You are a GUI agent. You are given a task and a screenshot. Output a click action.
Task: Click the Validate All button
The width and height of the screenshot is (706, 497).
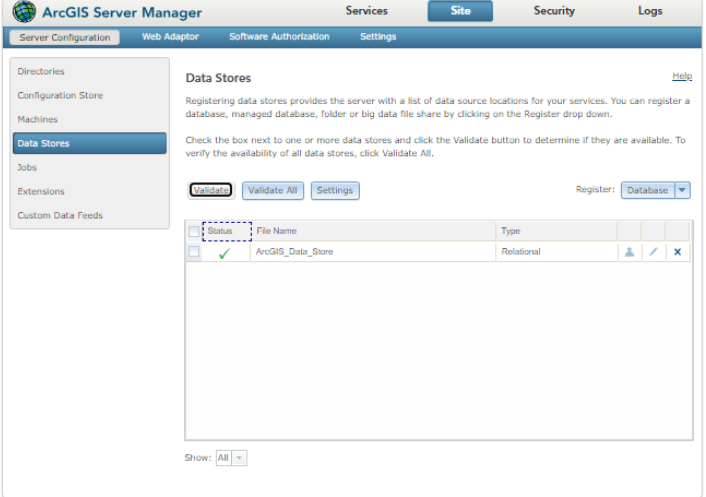[x=272, y=190]
